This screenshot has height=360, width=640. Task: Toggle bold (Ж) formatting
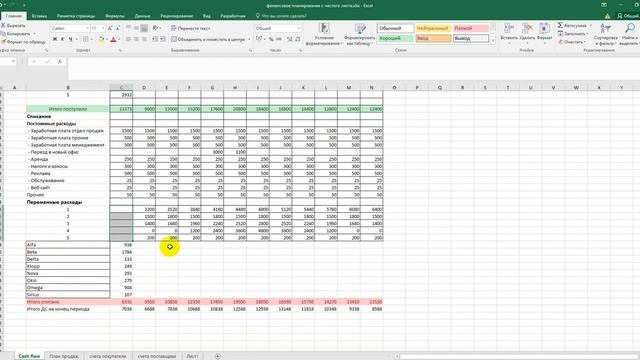tap(55, 39)
